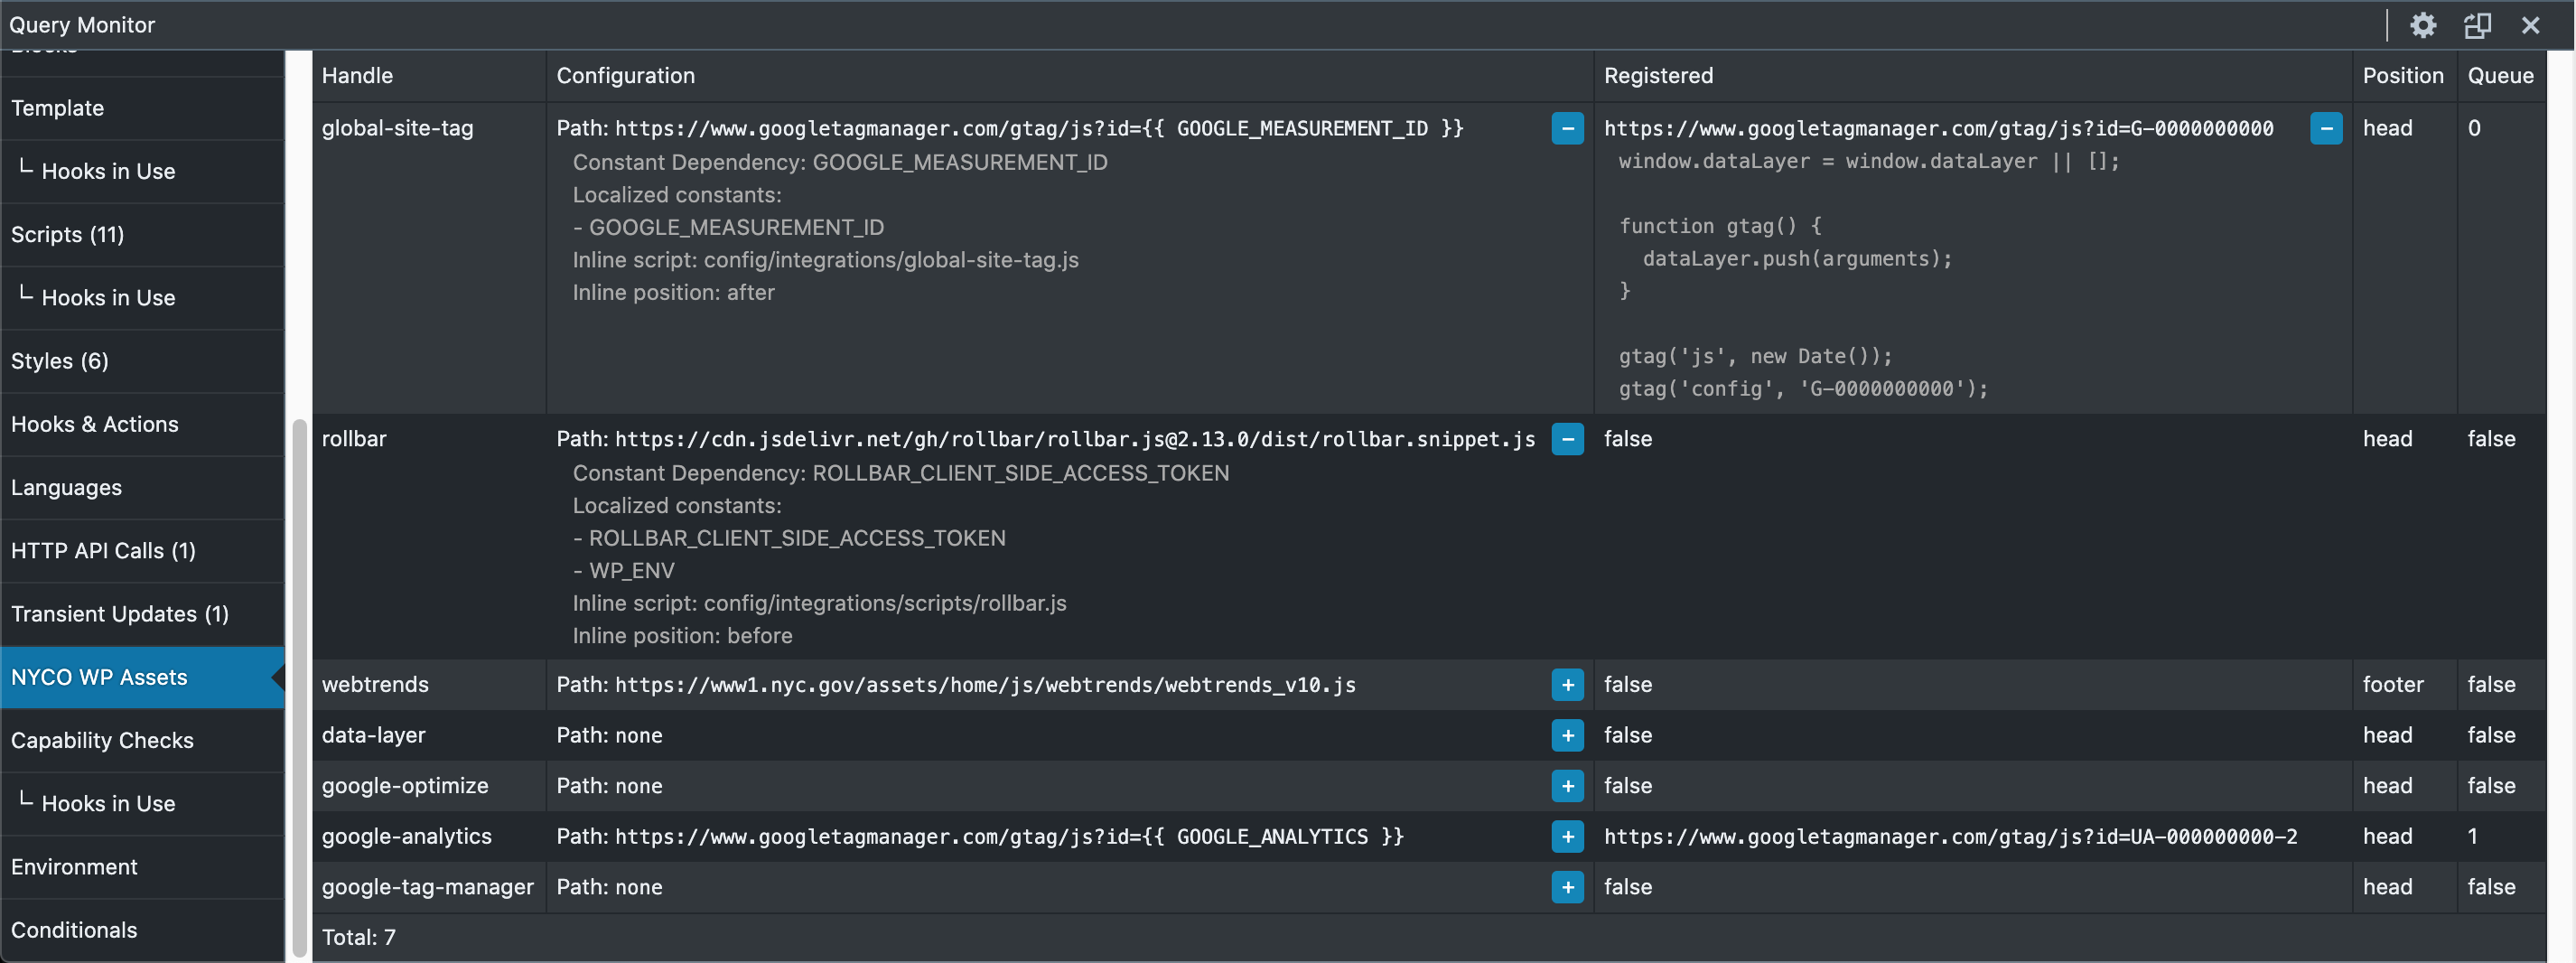Click the sidebar vertical scrollbar
2576x963 pixels.
(298, 688)
